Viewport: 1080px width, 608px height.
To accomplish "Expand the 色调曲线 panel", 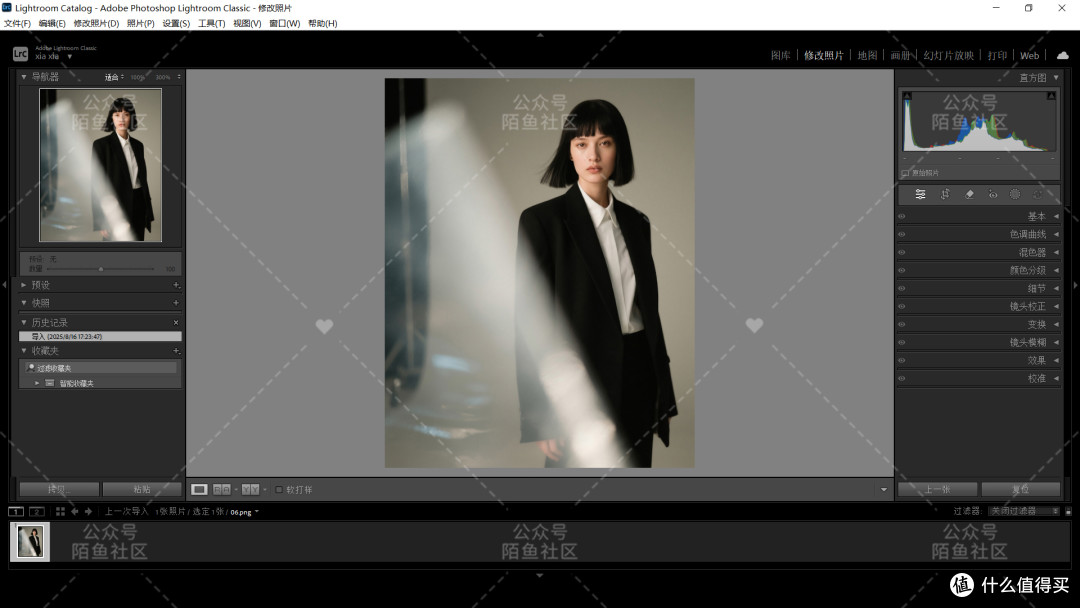I will point(1056,234).
